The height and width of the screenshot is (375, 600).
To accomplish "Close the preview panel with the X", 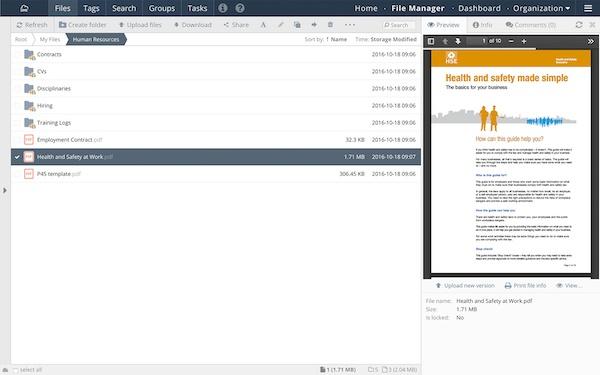I will [592, 25].
